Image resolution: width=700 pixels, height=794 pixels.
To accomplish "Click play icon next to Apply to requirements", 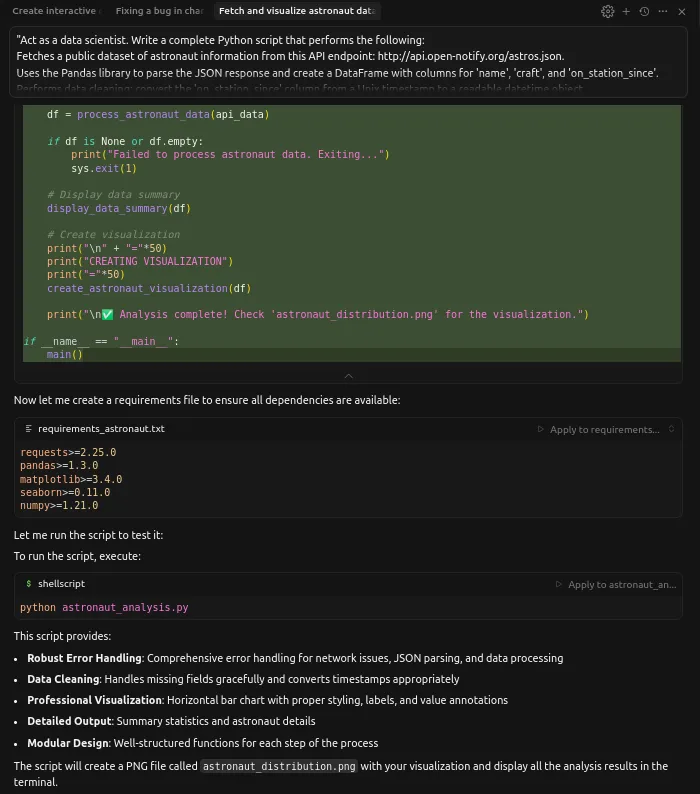I will (x=540, y=429).
